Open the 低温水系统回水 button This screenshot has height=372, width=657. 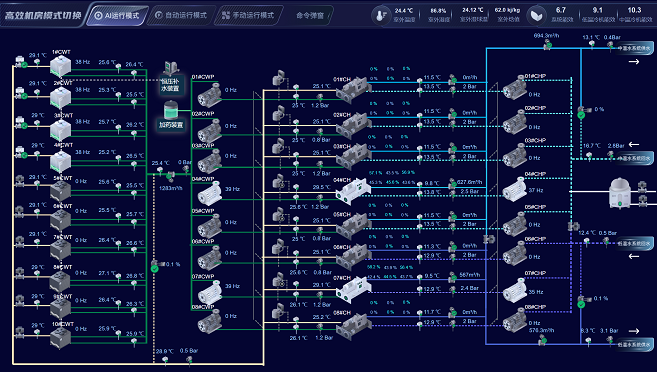(x=635, y=243)
